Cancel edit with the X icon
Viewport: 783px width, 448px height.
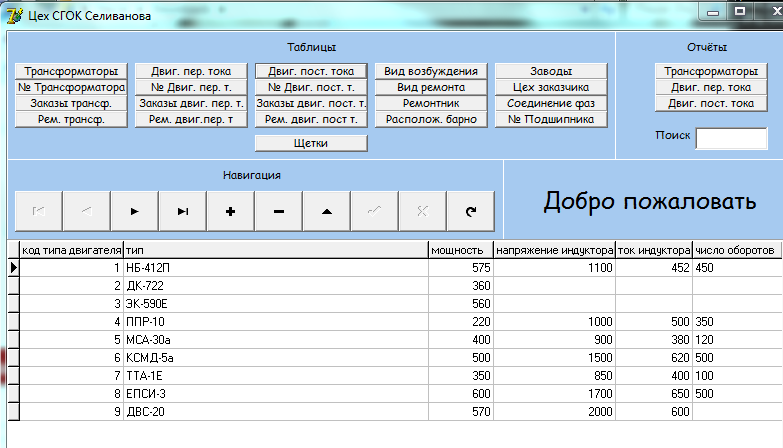tap(422, 211)
